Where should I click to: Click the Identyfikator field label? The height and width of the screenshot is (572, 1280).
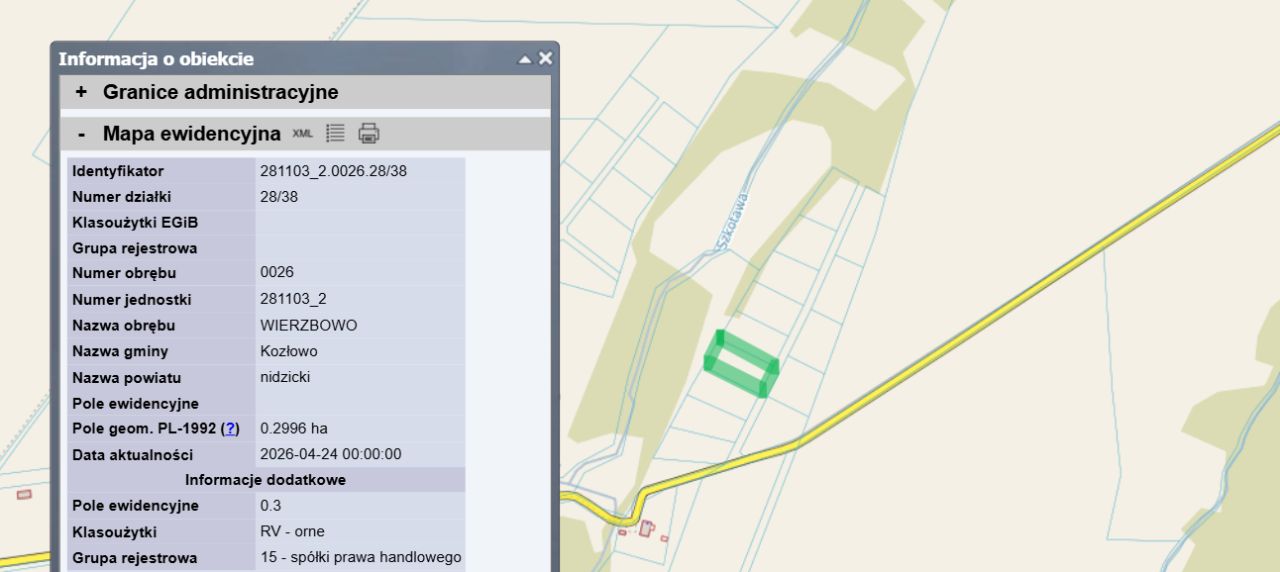coord(118,171)
